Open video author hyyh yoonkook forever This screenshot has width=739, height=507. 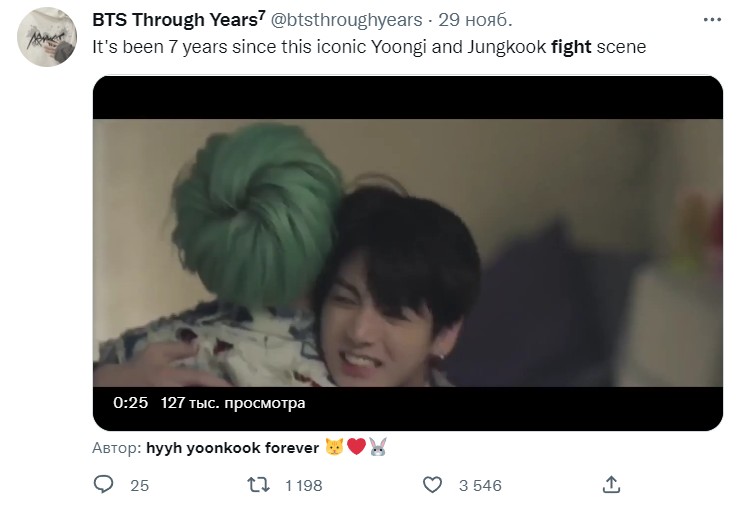[232, 448]
